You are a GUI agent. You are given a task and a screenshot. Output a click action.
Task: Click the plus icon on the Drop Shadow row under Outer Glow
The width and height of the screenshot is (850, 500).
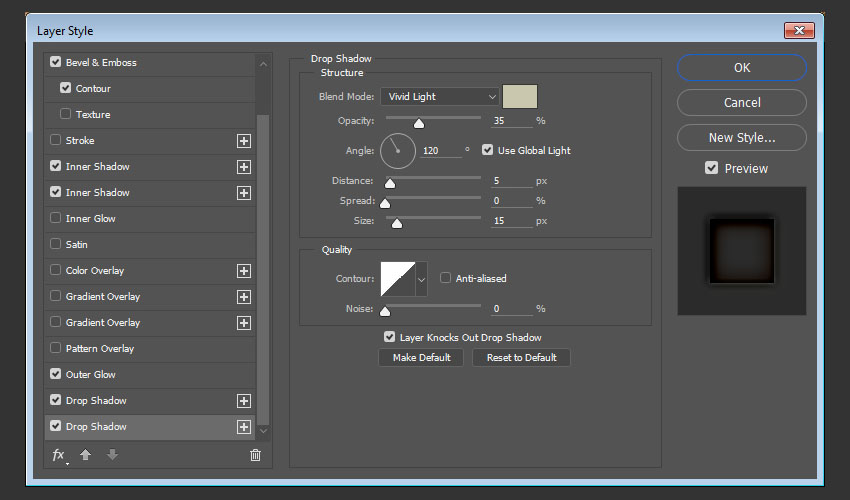click(x=244, y=401)
